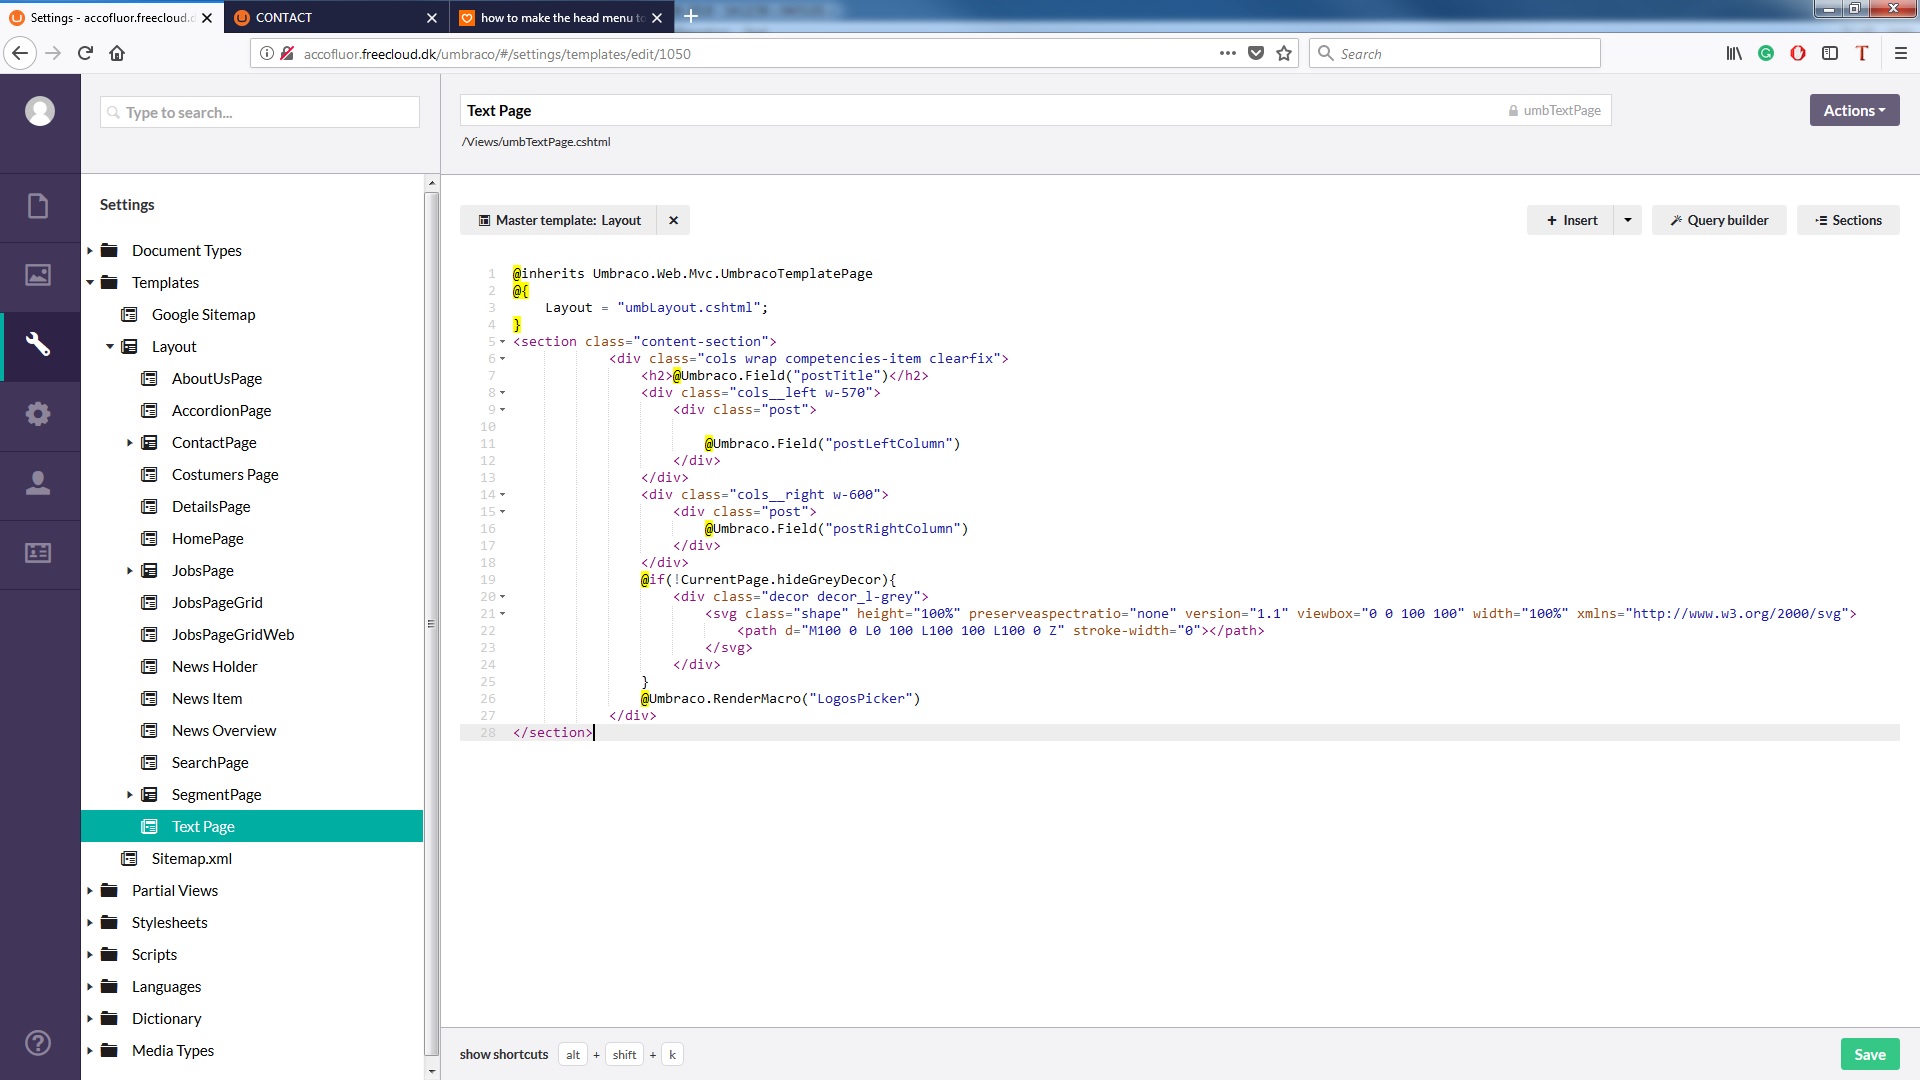Expand the JobsPage template node

(x=130, y=571)
